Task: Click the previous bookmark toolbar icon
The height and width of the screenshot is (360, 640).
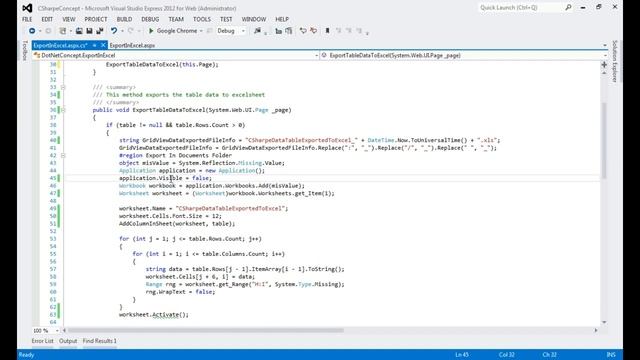Action: (338, 31)
